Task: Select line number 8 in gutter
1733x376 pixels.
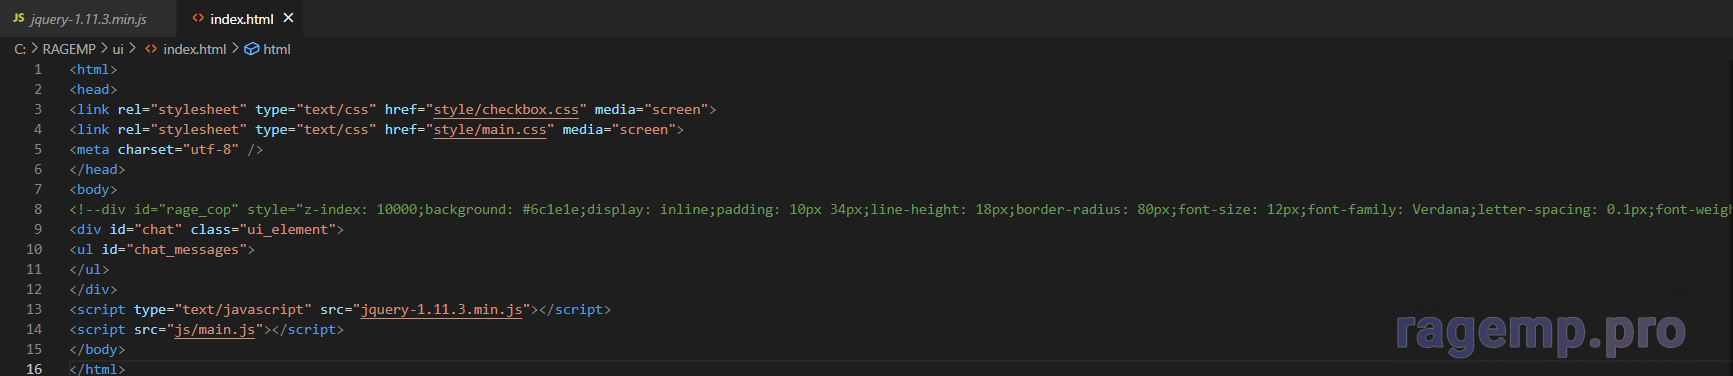Action: (x=38, y=209)
